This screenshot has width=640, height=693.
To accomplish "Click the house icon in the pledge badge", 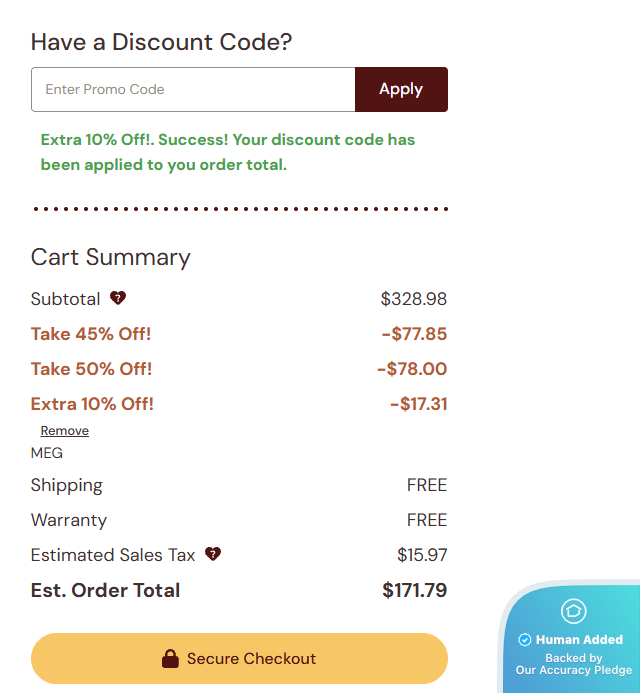I will coord(573,611).
